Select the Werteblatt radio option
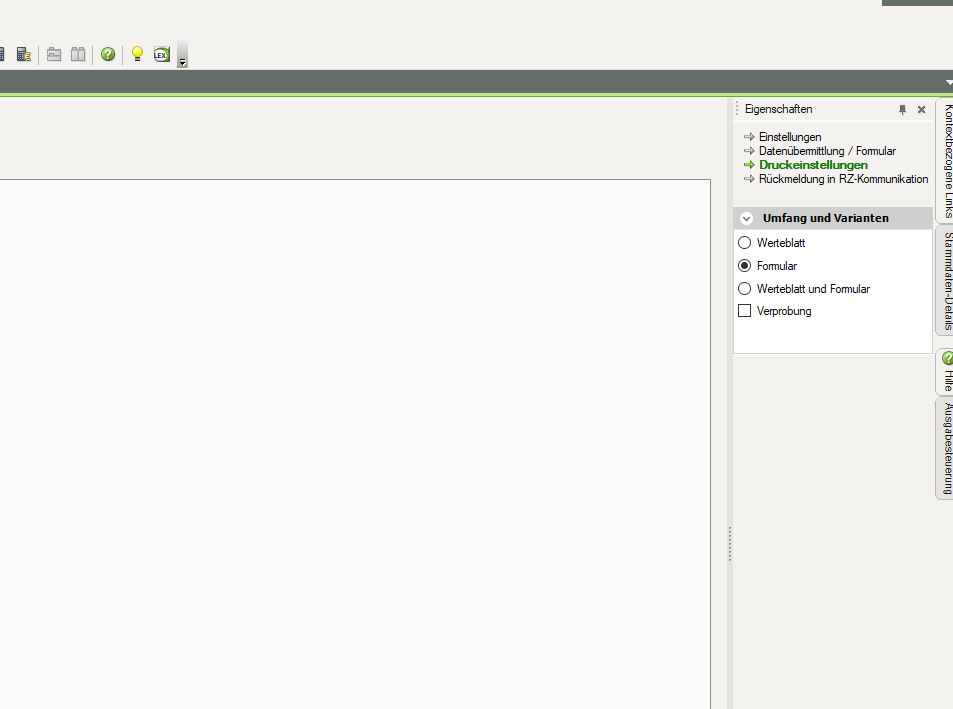Image resolution: width=953 pixels, height=709 pixels. click(x=744, y=243)
